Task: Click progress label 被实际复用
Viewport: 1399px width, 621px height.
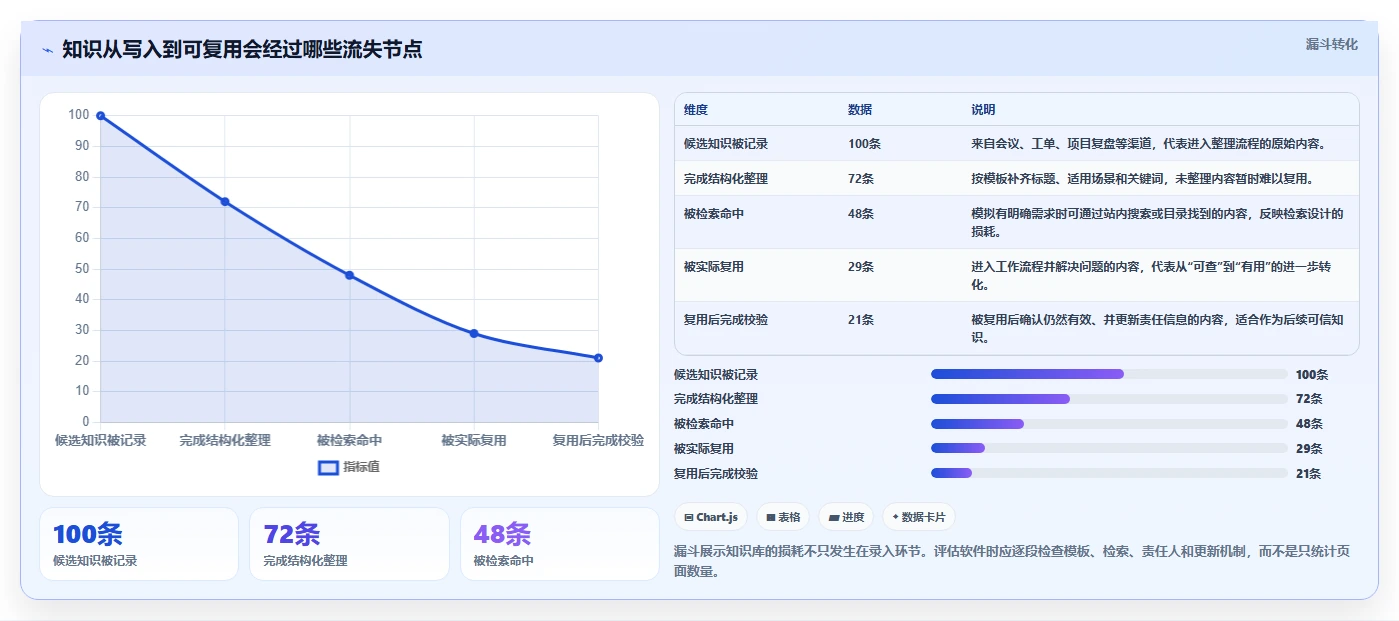Action: [x=704, y=448]
